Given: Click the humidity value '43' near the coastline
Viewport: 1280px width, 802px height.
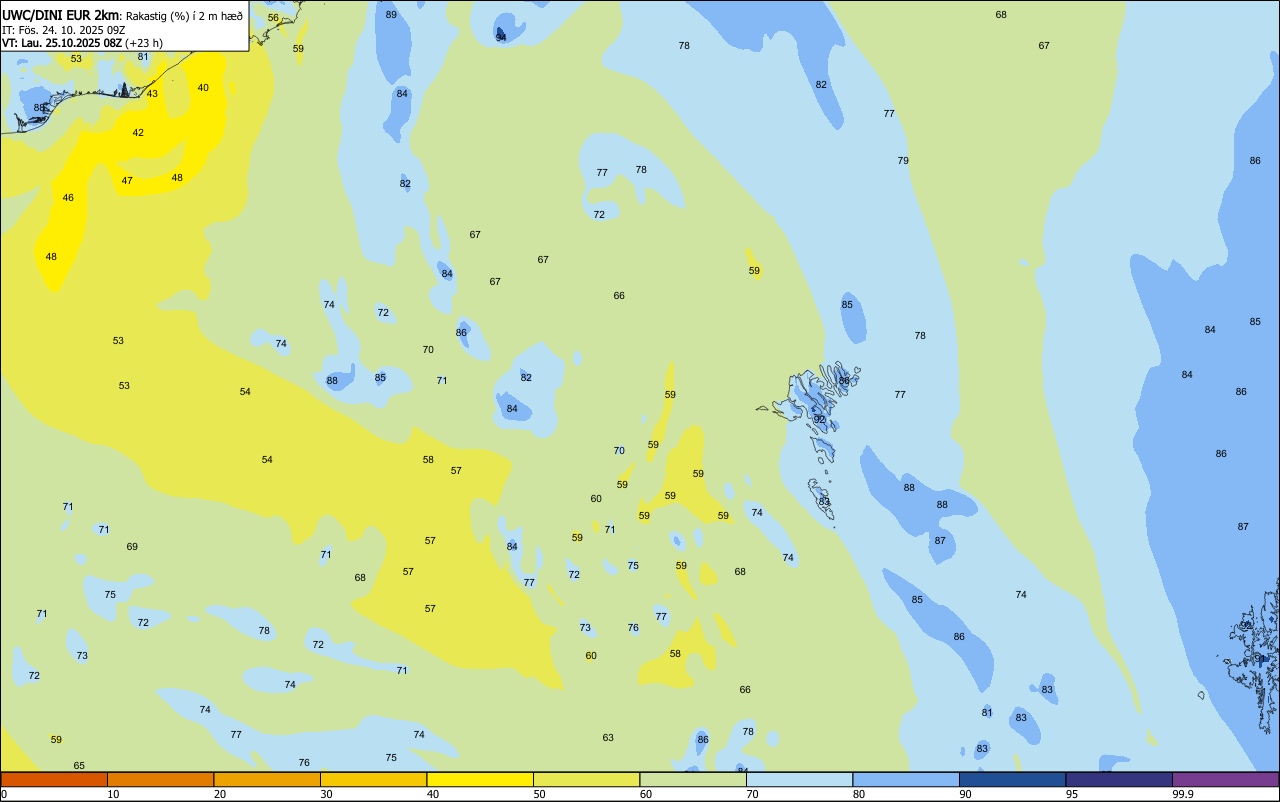Looking at the screenshot, I should coord(152,94).
